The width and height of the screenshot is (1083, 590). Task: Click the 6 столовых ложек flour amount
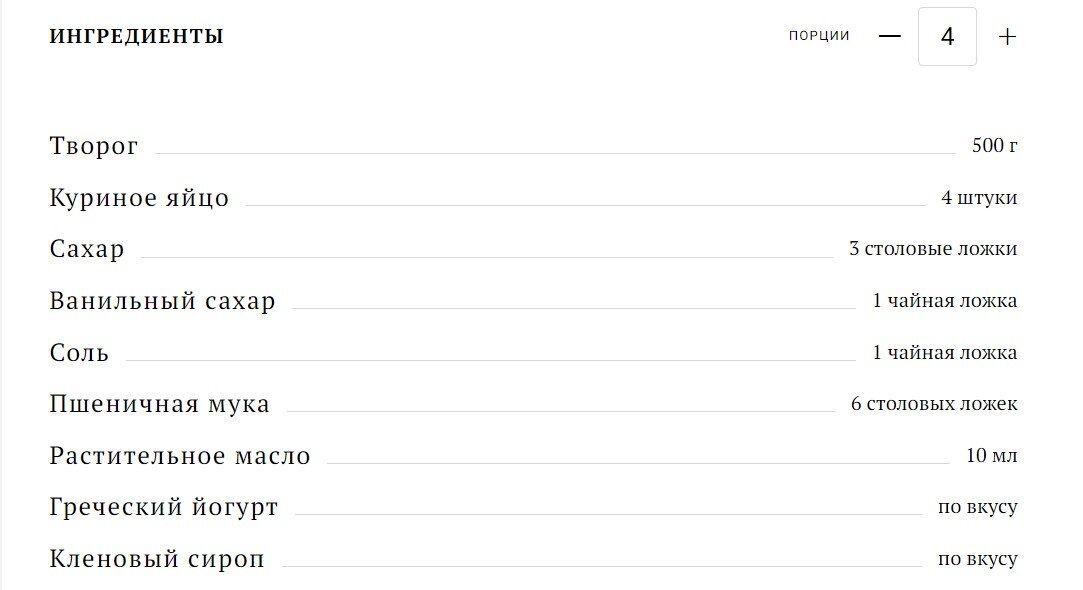click(x=934, y=403)
